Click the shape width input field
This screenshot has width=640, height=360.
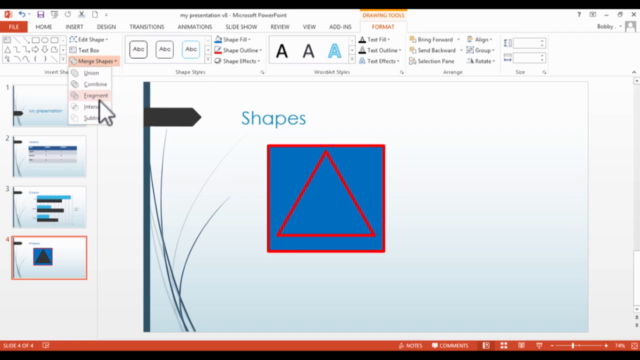tap(529, 58)
